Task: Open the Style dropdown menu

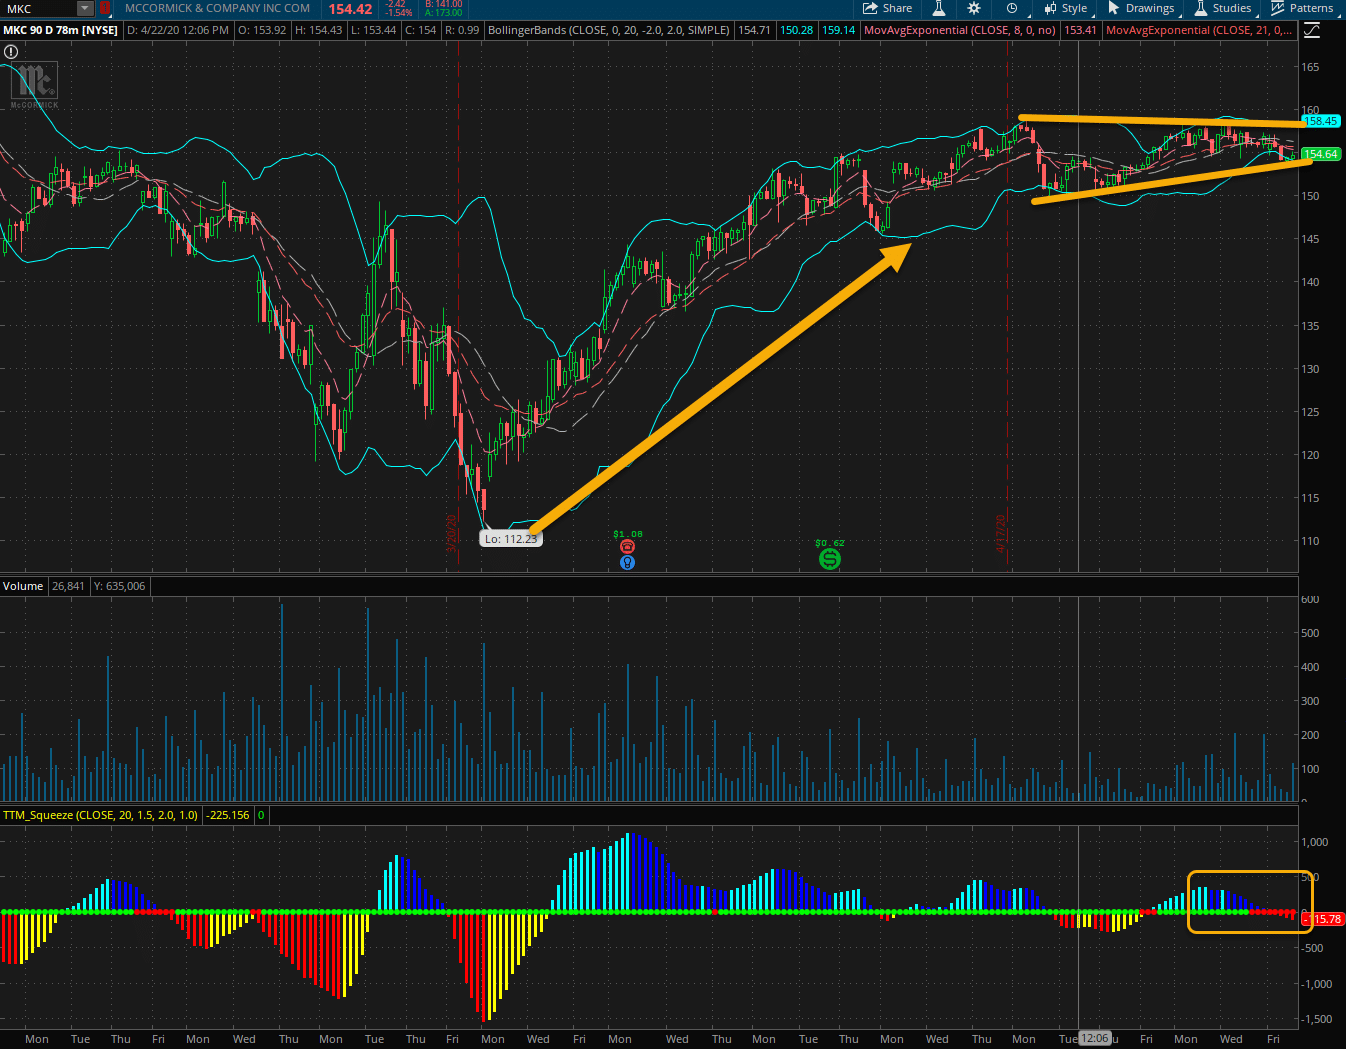Action: coord(1065,8)
